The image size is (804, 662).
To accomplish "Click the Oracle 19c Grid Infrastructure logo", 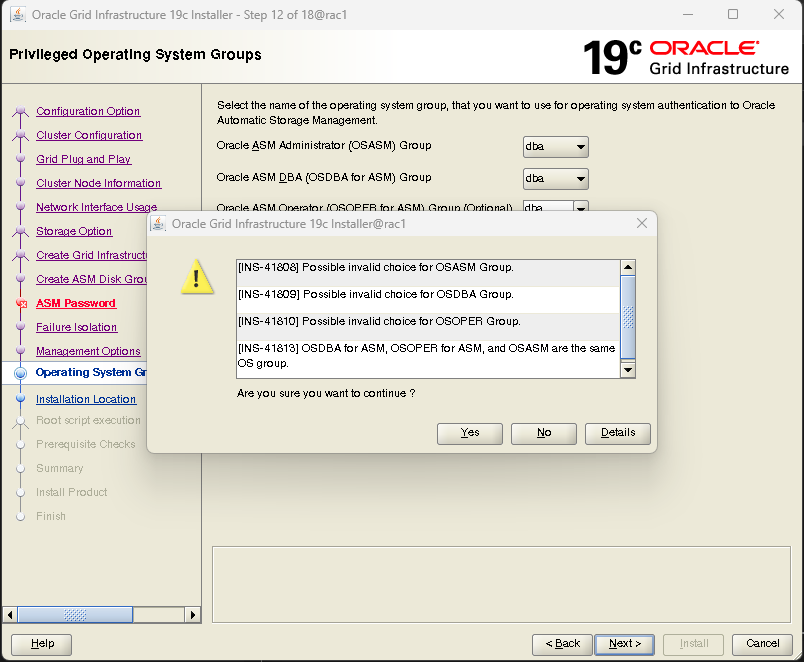I will point(686,58).
